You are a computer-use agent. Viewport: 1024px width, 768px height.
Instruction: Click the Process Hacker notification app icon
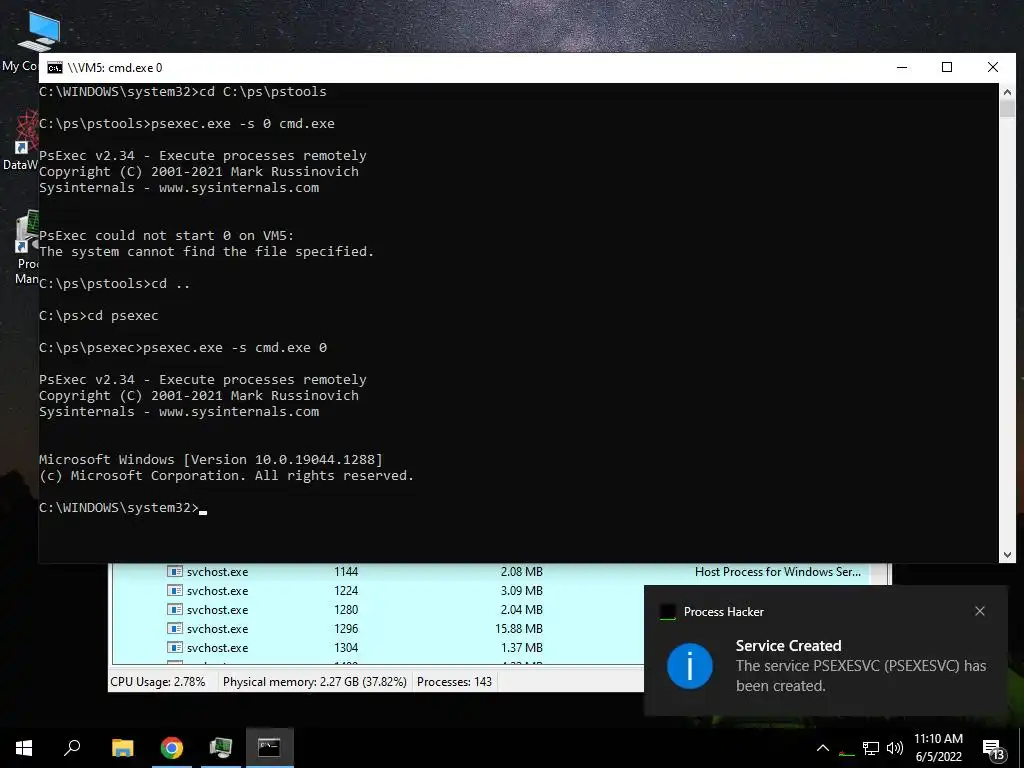click(667, 612)
